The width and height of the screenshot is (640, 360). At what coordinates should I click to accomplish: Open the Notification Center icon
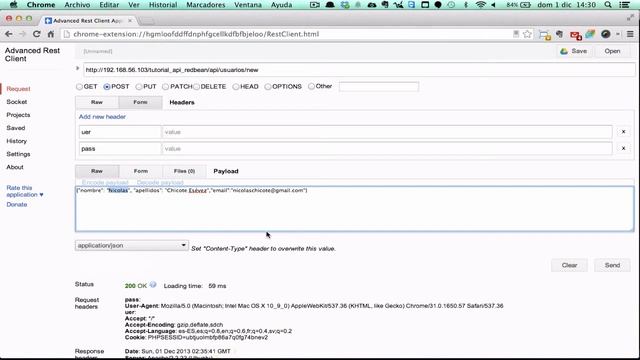[624, 5]
